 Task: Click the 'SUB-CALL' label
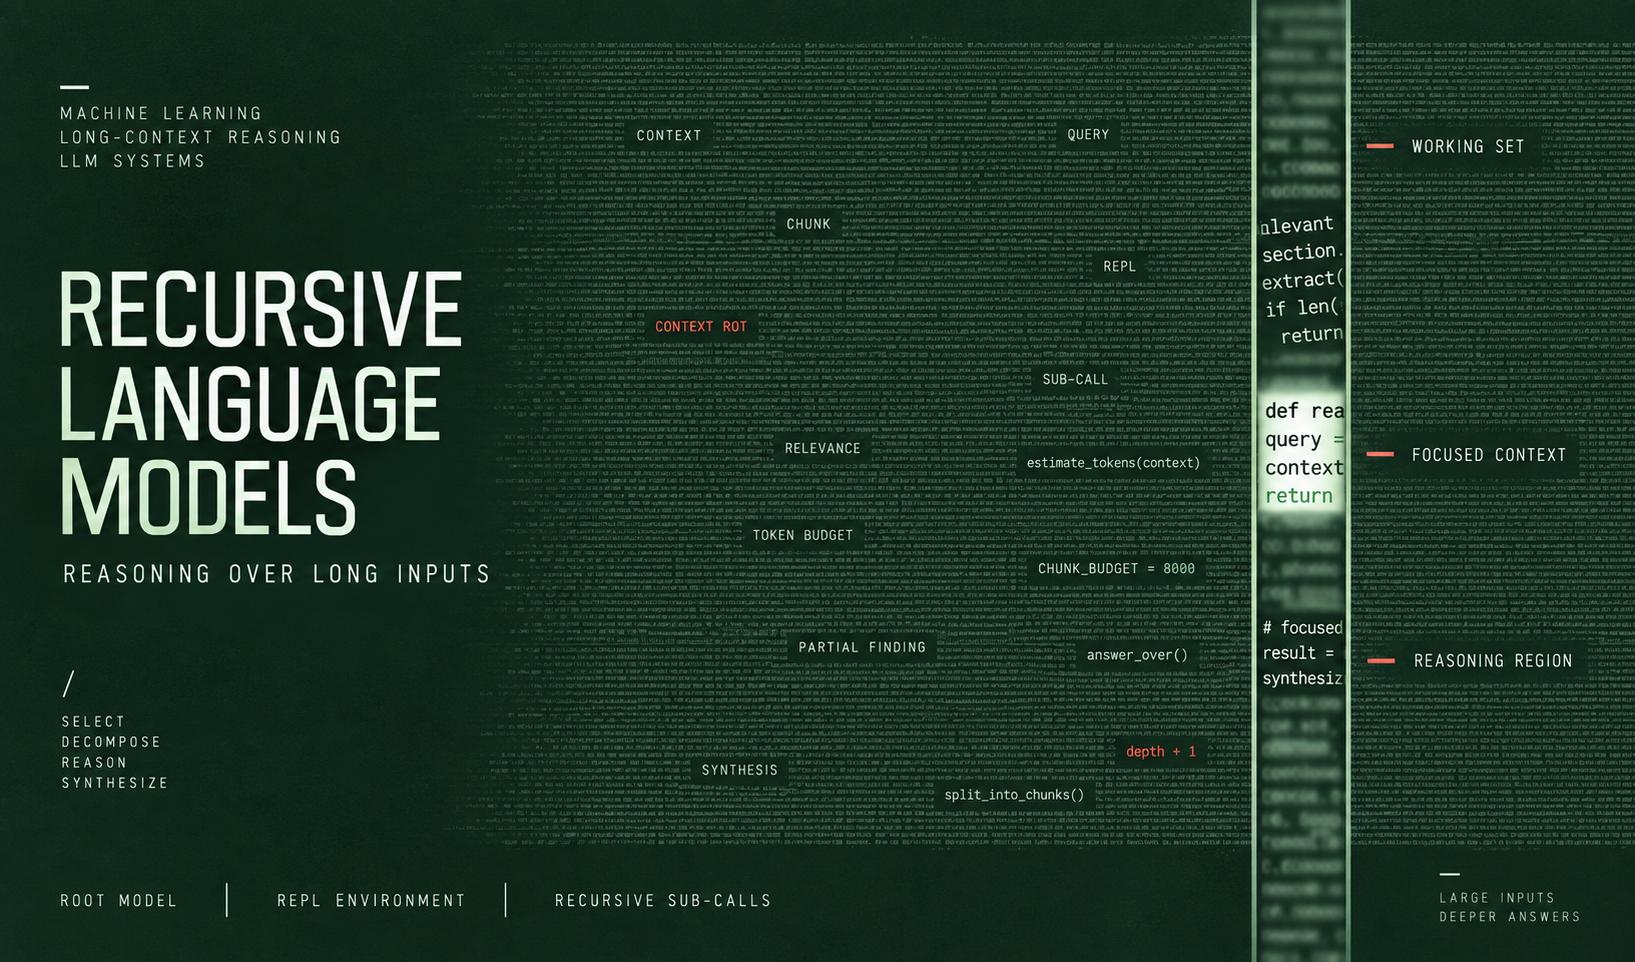pyautogui.click(x=1075, y=380)
